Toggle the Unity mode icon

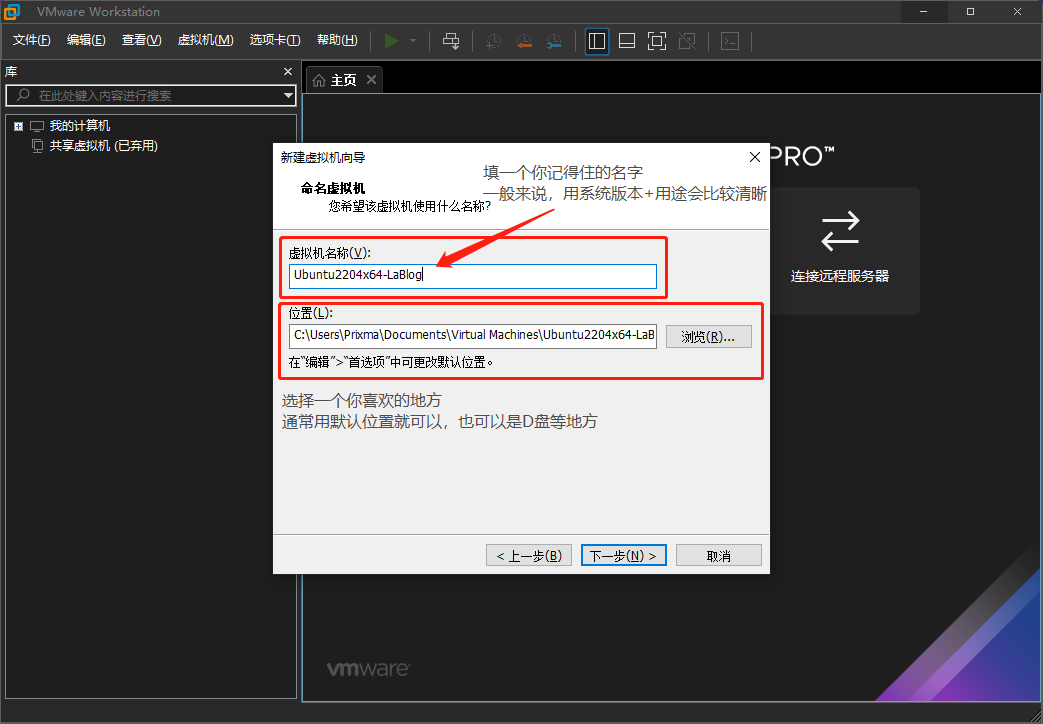(x=687, y=41)
